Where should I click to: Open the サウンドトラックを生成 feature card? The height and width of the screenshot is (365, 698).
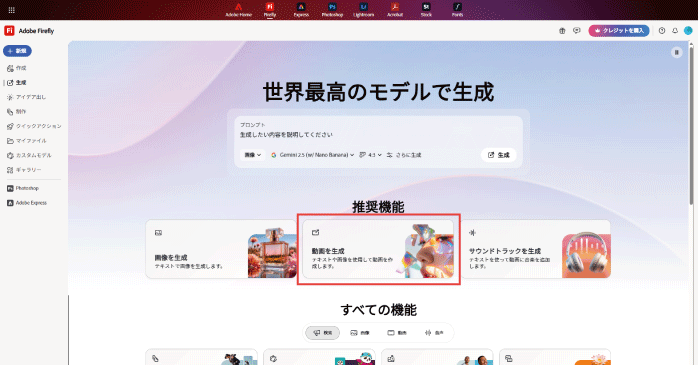point(536,249)
